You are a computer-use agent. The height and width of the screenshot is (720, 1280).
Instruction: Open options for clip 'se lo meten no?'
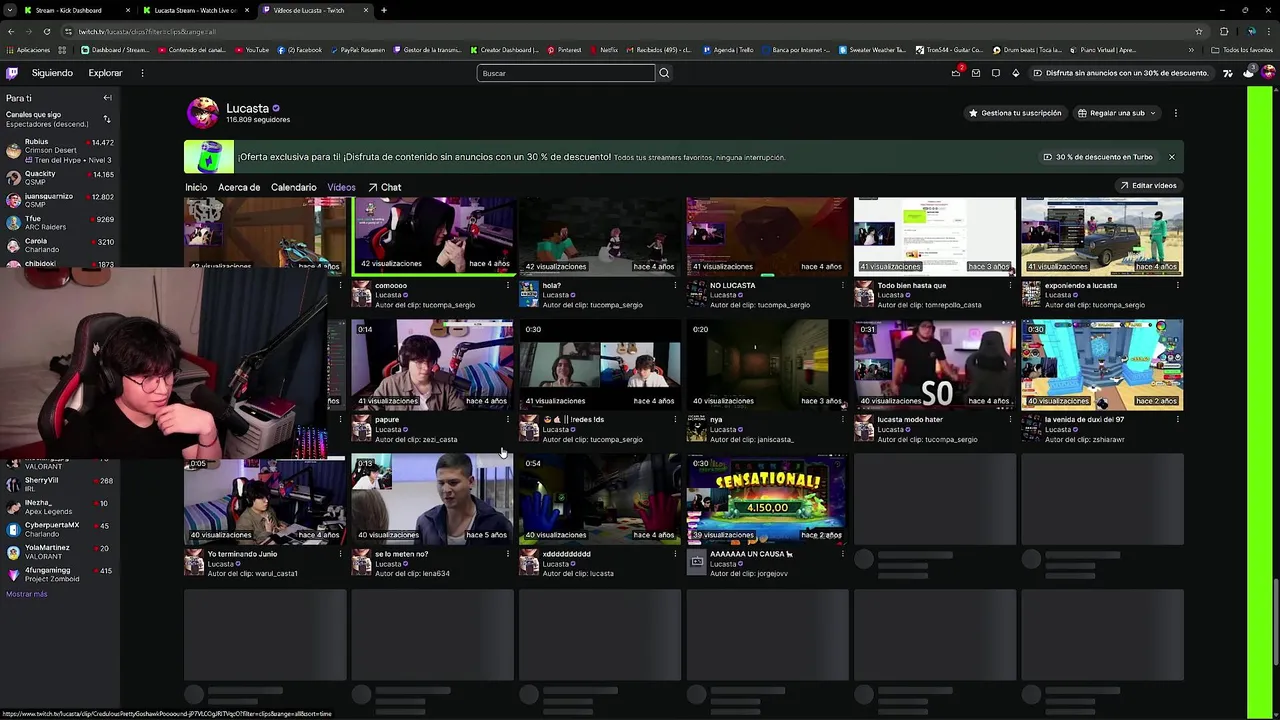508,554
